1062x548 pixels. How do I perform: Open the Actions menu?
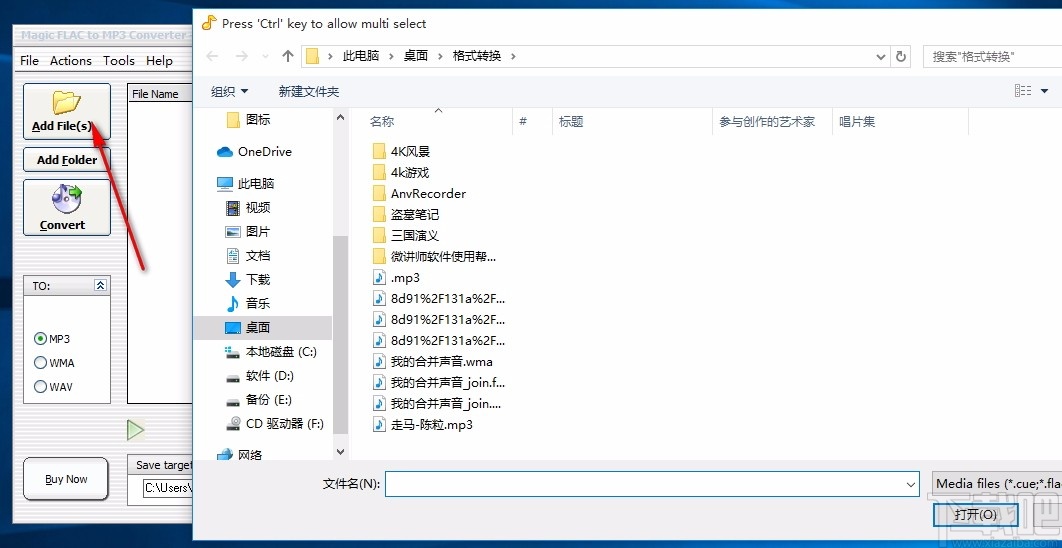tap(70, 61)
